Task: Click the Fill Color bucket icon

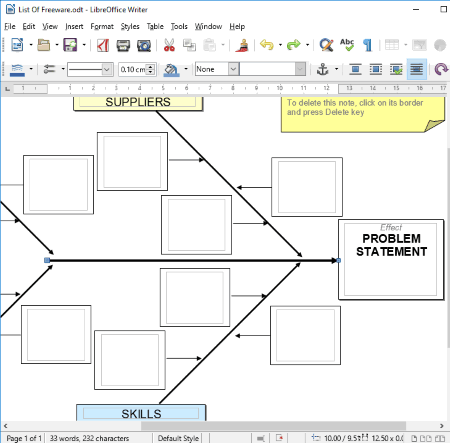Action: 171,70
